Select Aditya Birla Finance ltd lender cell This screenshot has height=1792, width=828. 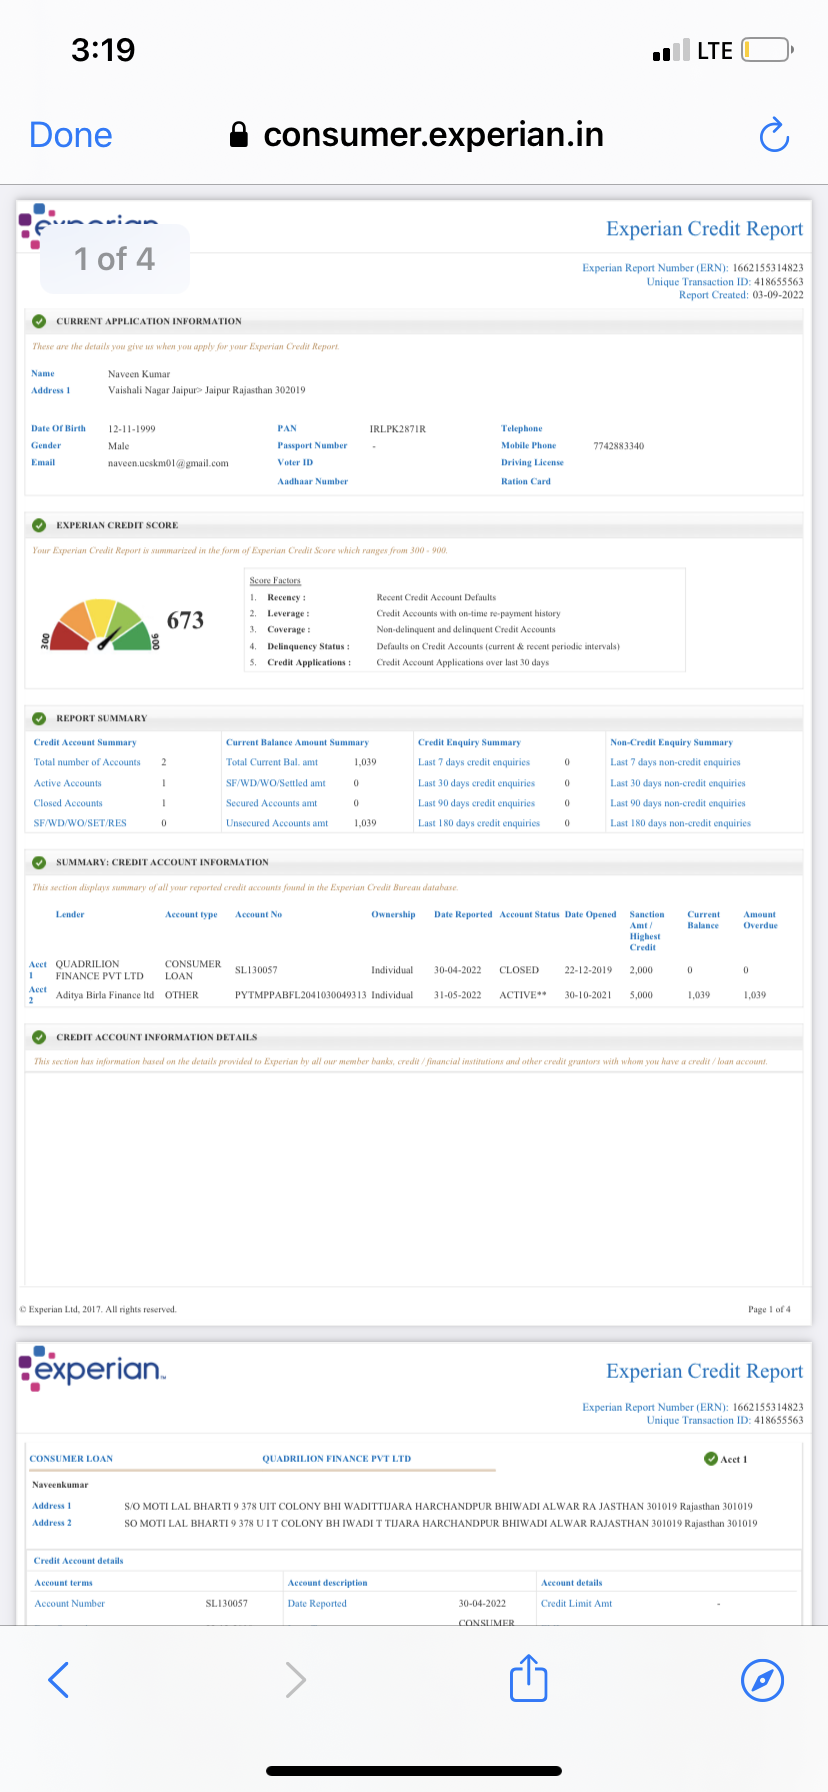point(105,995)
